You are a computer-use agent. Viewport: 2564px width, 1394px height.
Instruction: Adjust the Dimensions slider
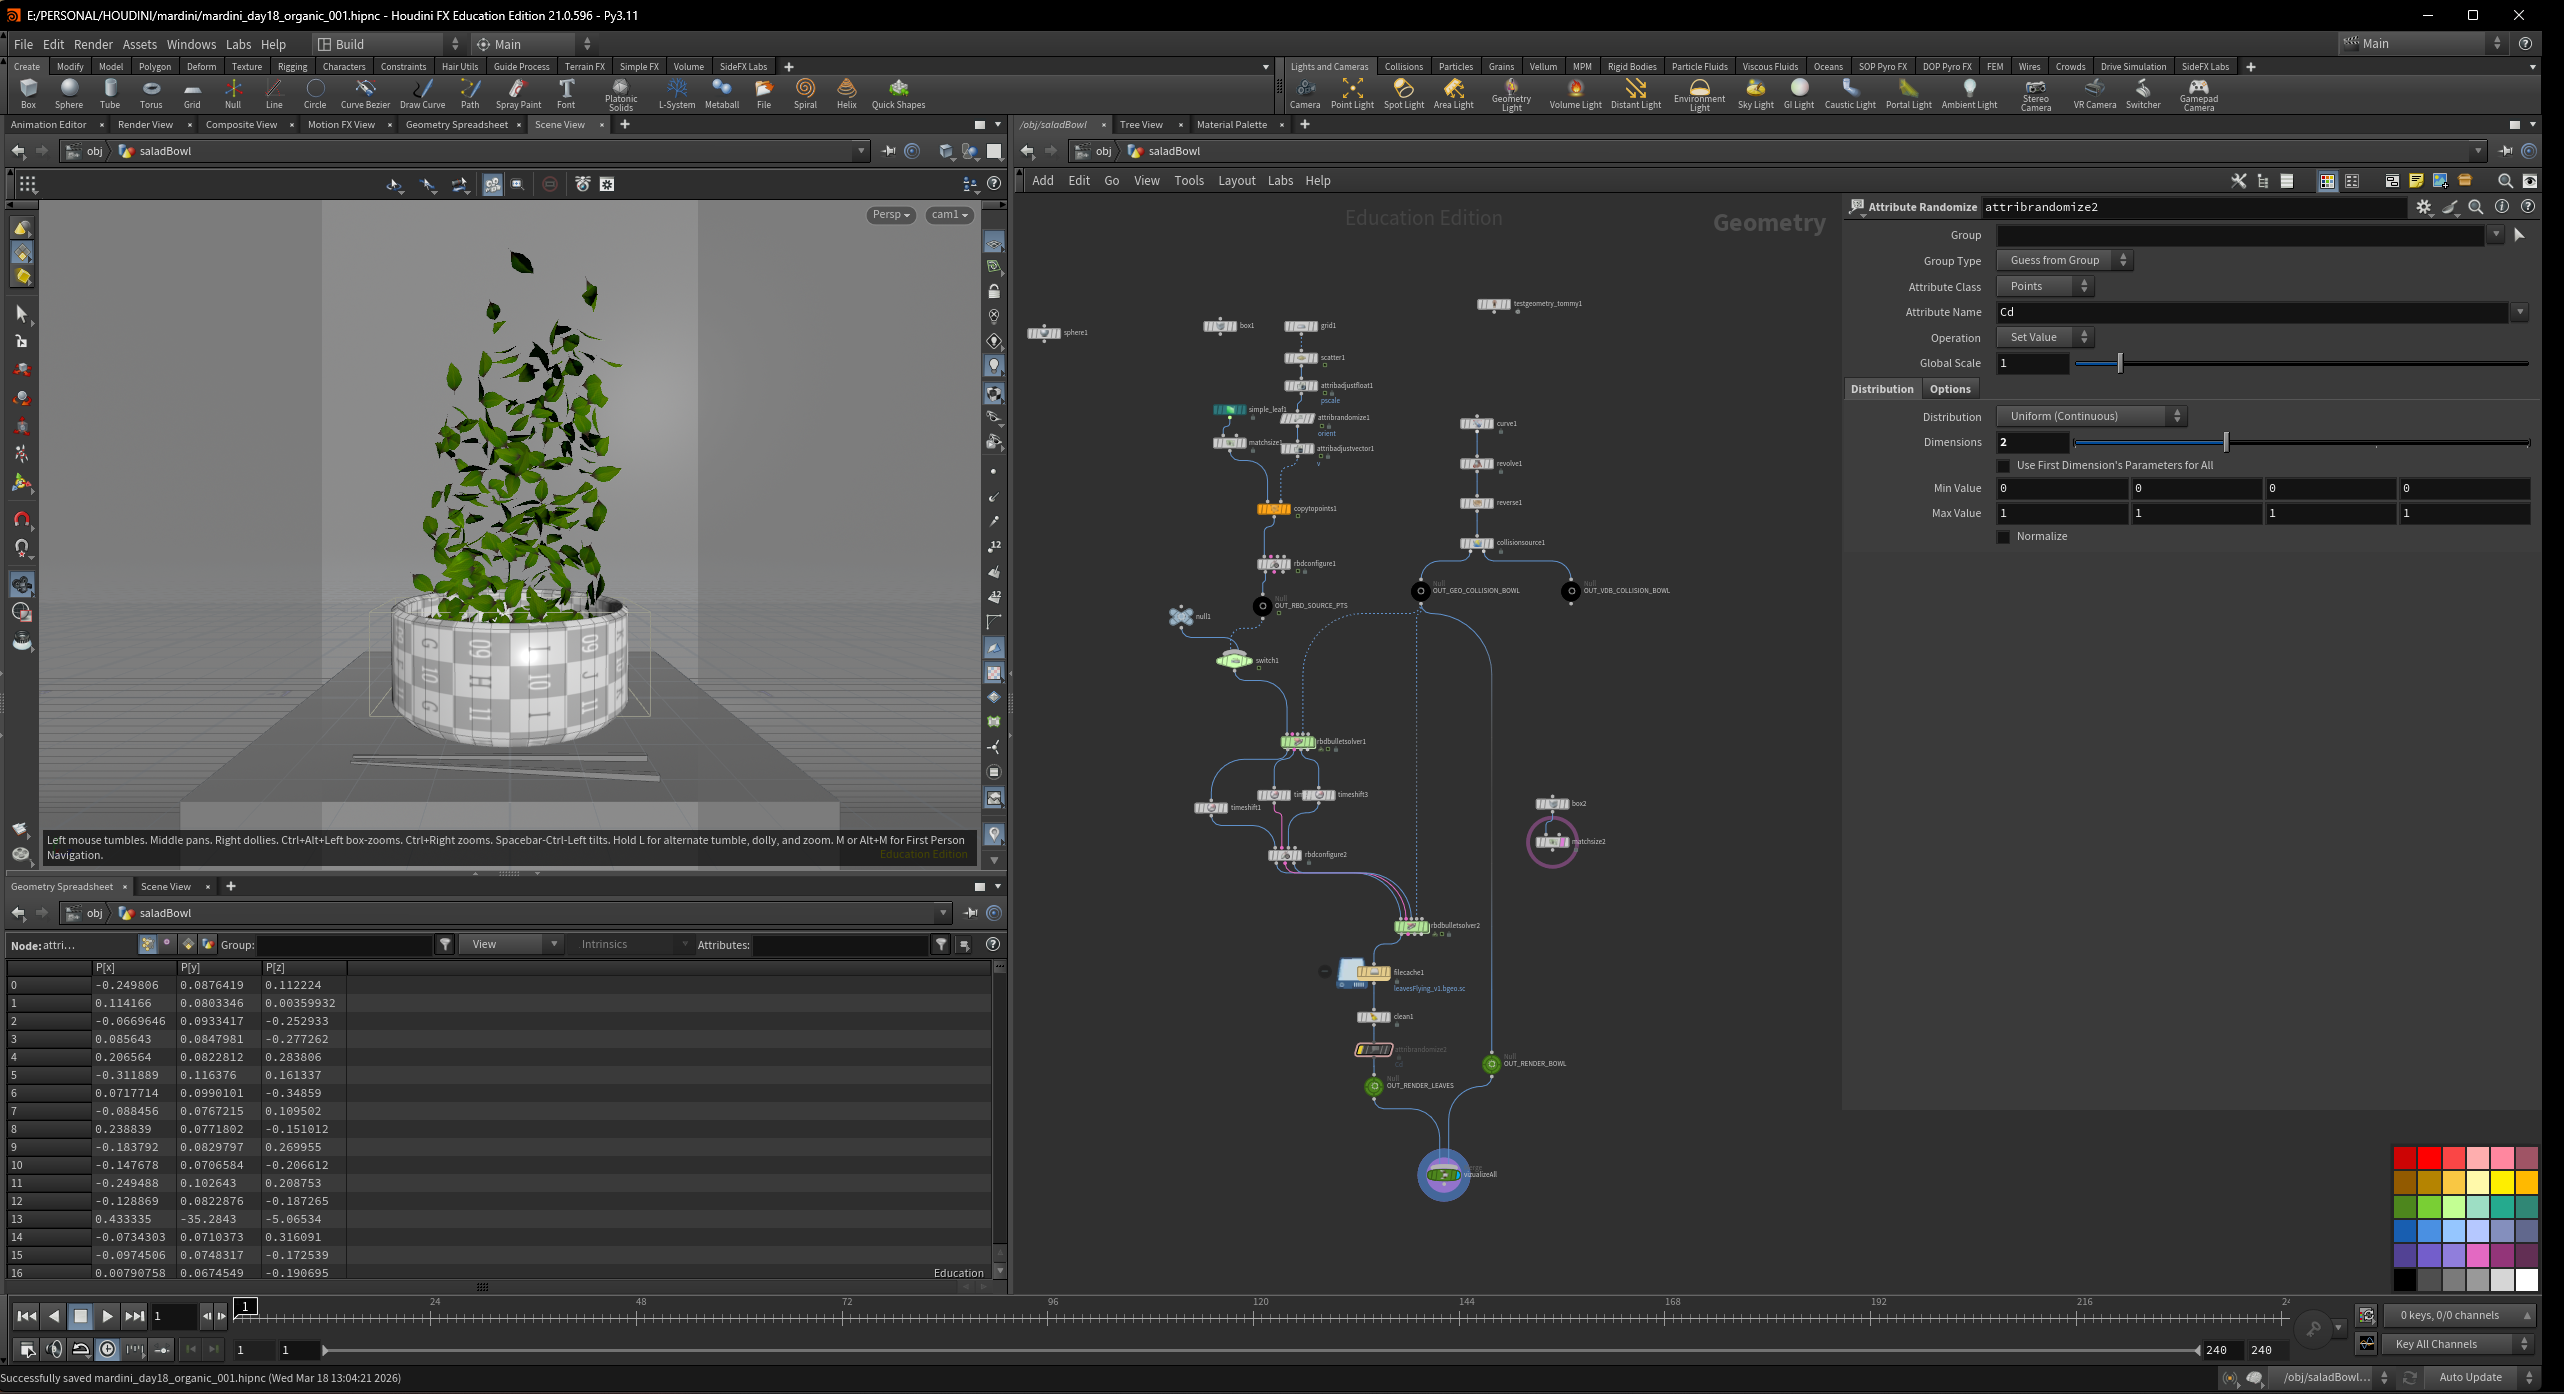tap(2301, 443)
